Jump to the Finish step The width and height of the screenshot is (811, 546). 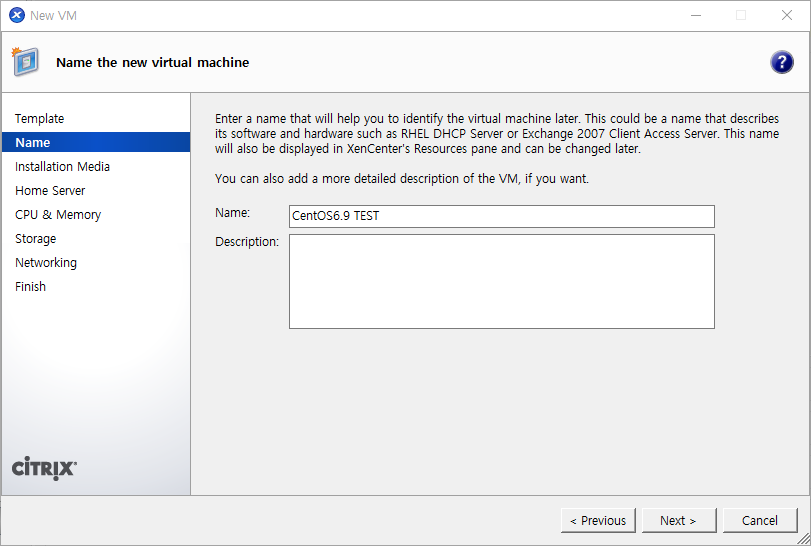31,286
